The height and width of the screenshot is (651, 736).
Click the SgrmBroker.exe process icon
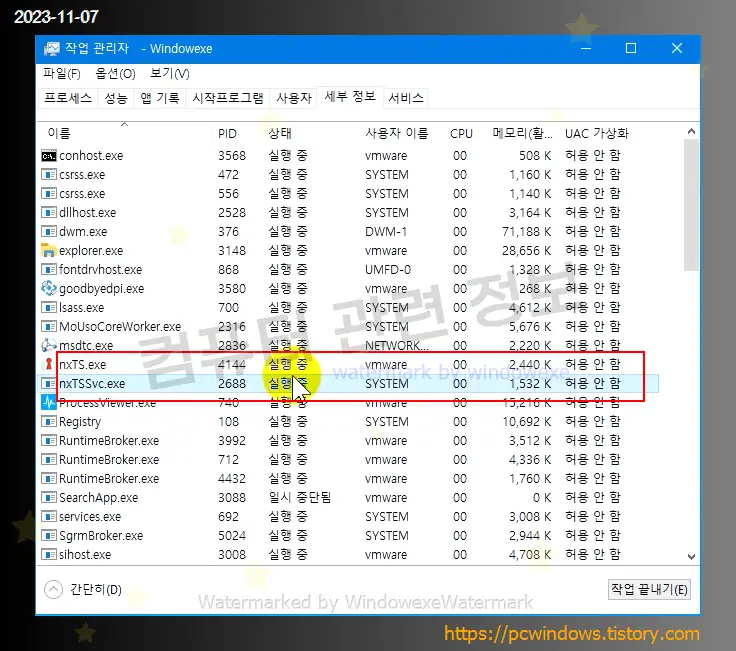click(x=48, y=536)
